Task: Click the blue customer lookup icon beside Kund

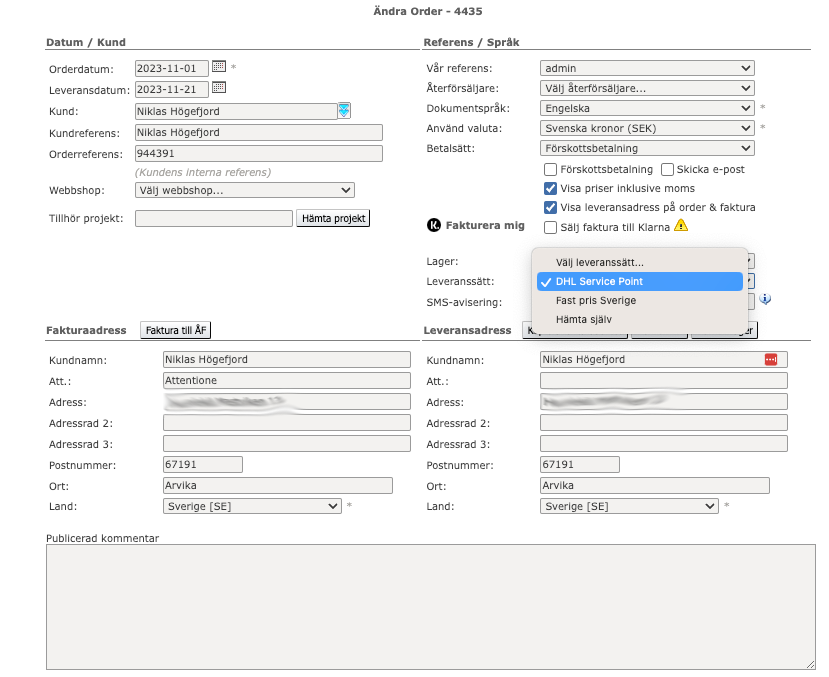Action: pos(343,110)
